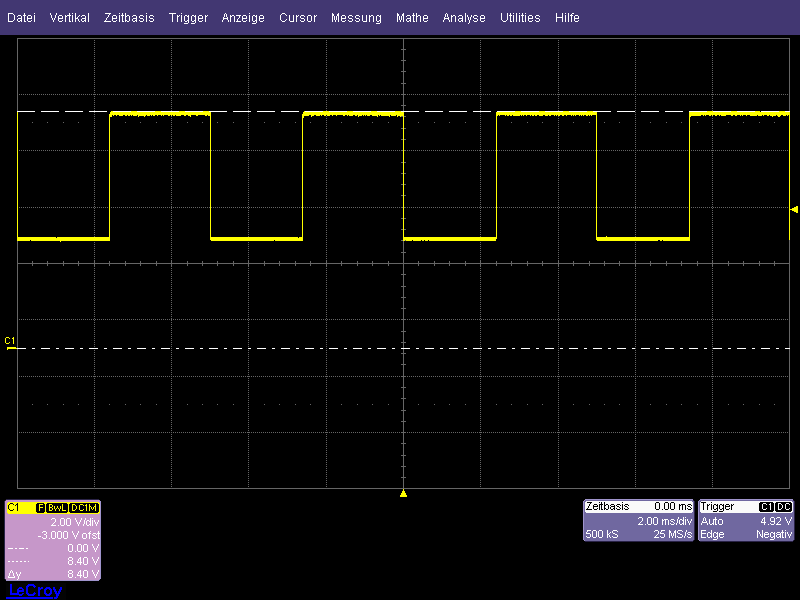Click the DC coupling badge in the Trigger box
This screenshot has width=800, height=600.
point(783,507)
